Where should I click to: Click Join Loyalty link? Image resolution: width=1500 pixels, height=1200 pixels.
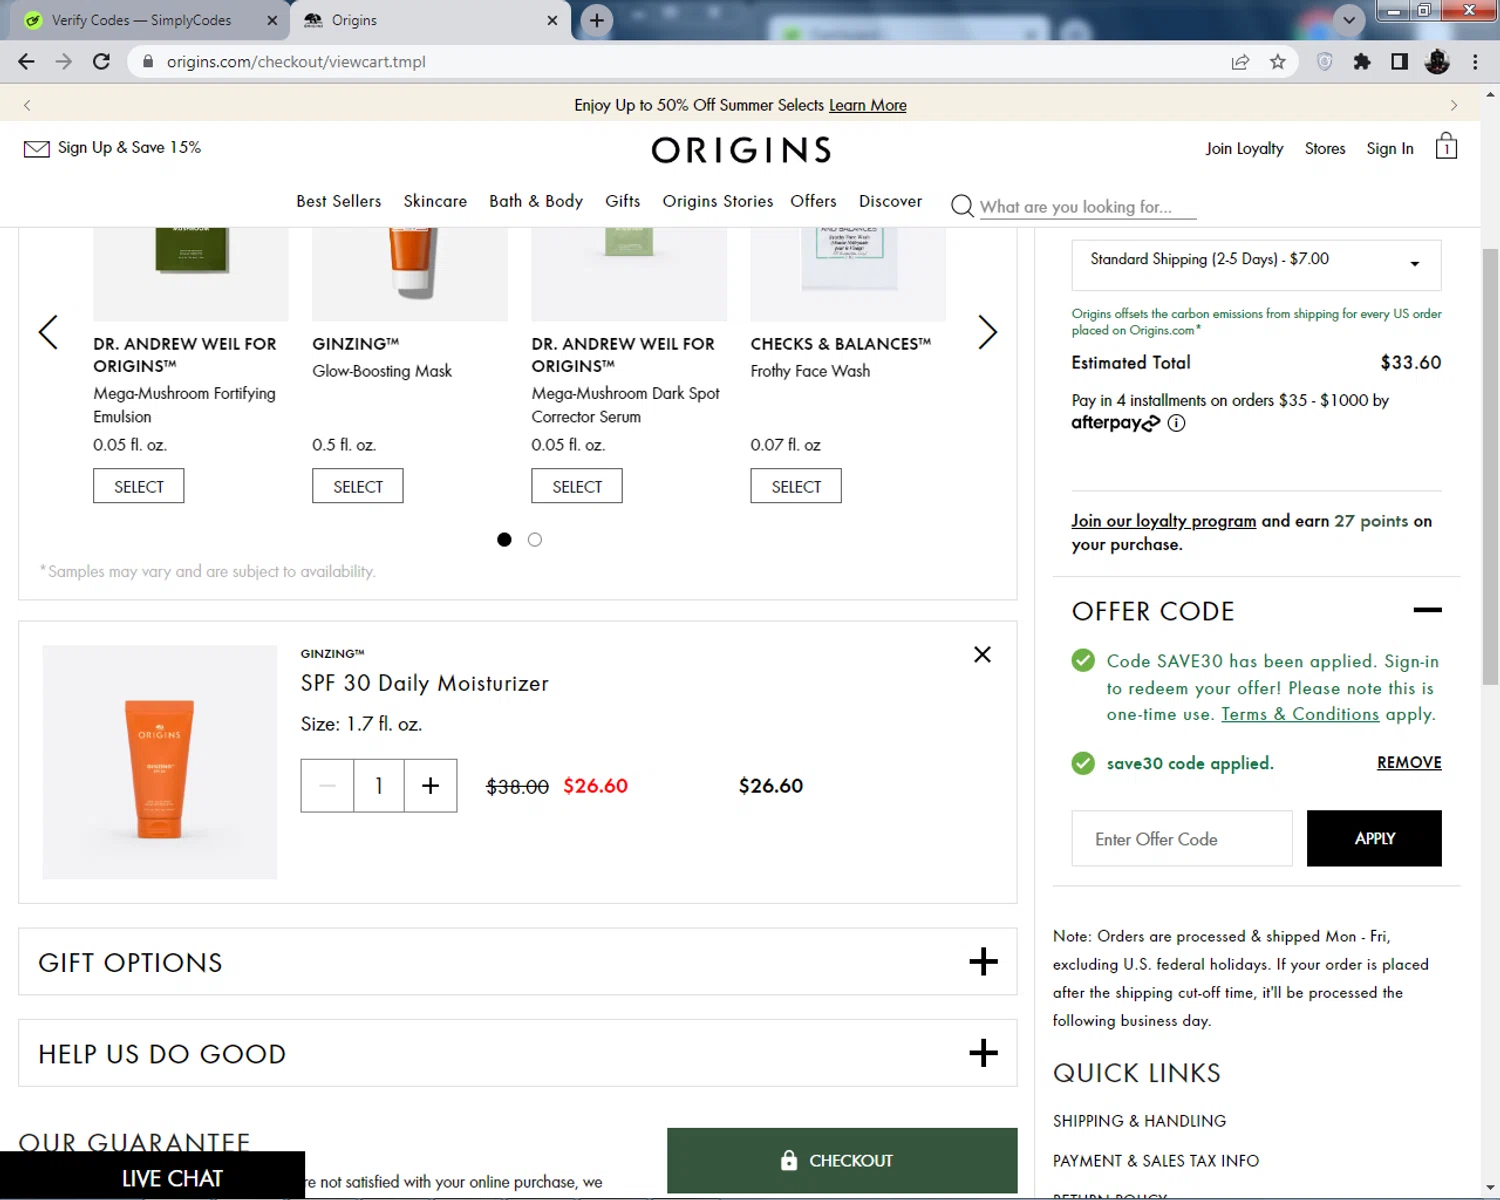point(1245,148)
